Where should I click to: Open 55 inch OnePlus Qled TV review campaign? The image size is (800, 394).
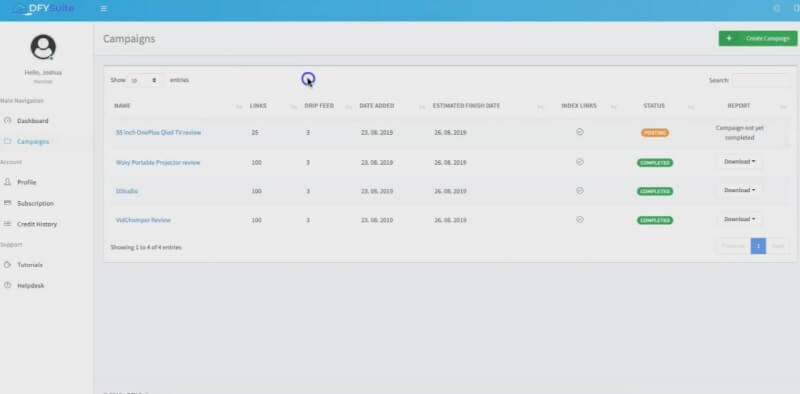click(158, 132)
